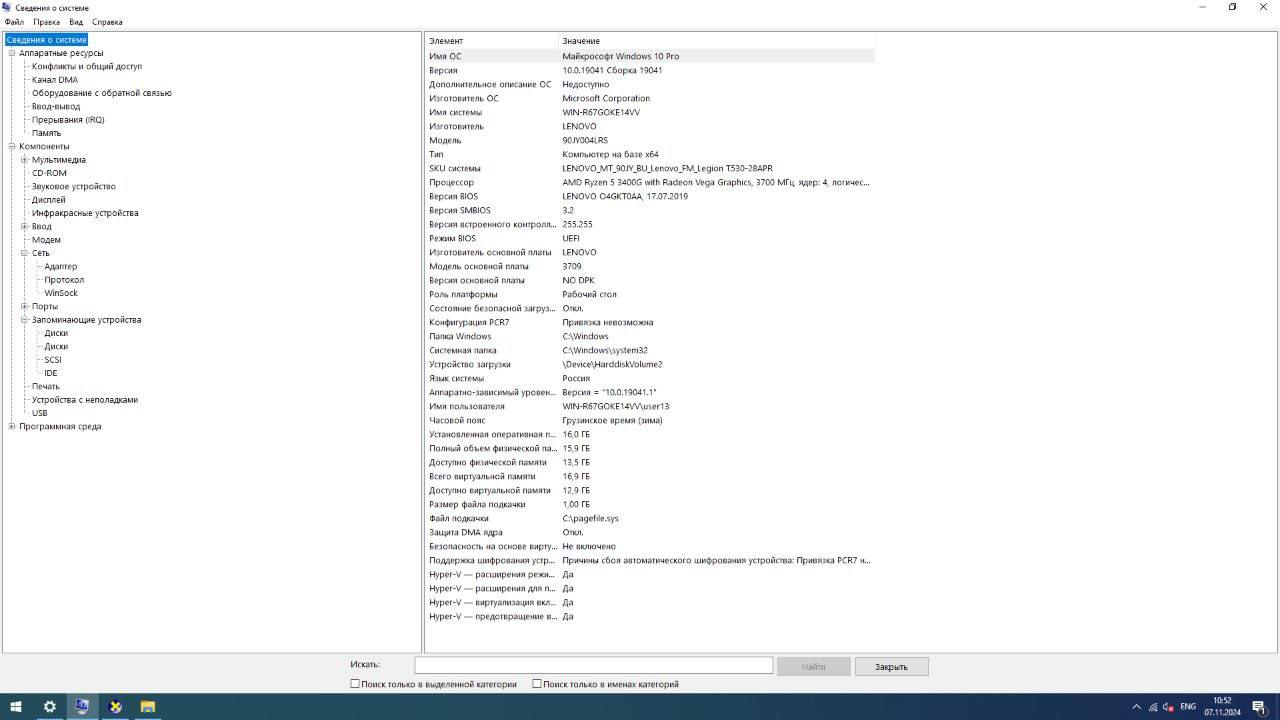Select the Имя пользователя row
Screen dimensions: 1280x720
point(650,406)
